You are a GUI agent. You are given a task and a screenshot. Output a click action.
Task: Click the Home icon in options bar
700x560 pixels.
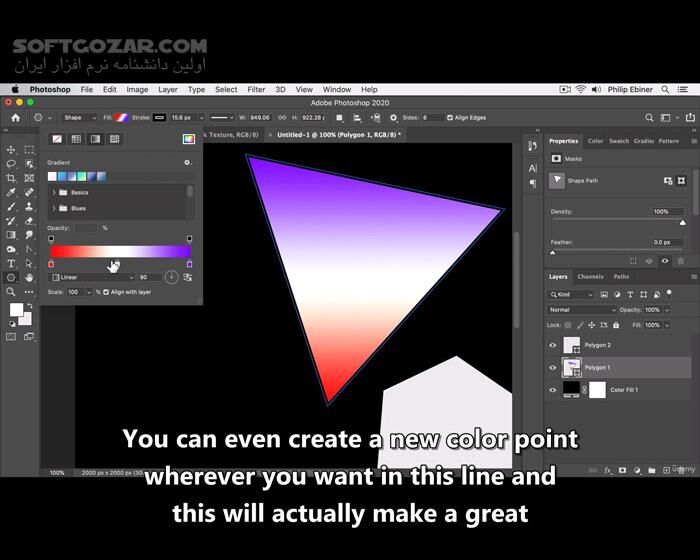click(x=16, y=118)
